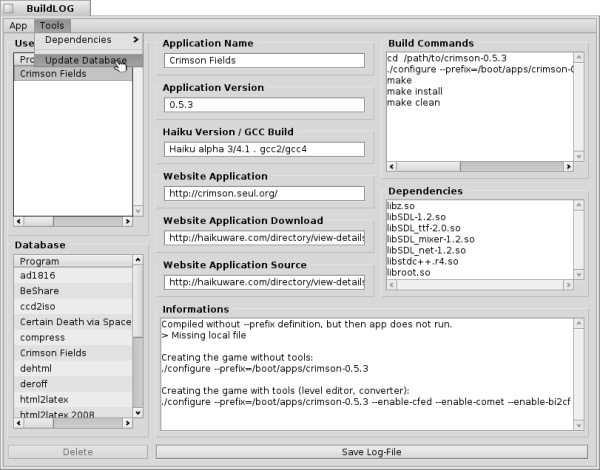Choose Update Database from Tools menu
600x470 pixels.
coord(85,61)
